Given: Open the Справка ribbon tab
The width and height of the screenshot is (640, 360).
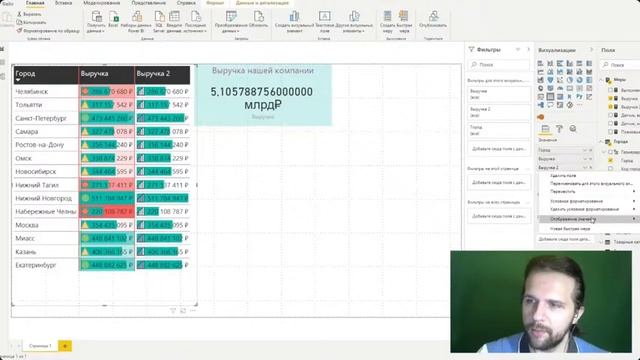Looking at the screenshot, I should click(x=186, y=3).
